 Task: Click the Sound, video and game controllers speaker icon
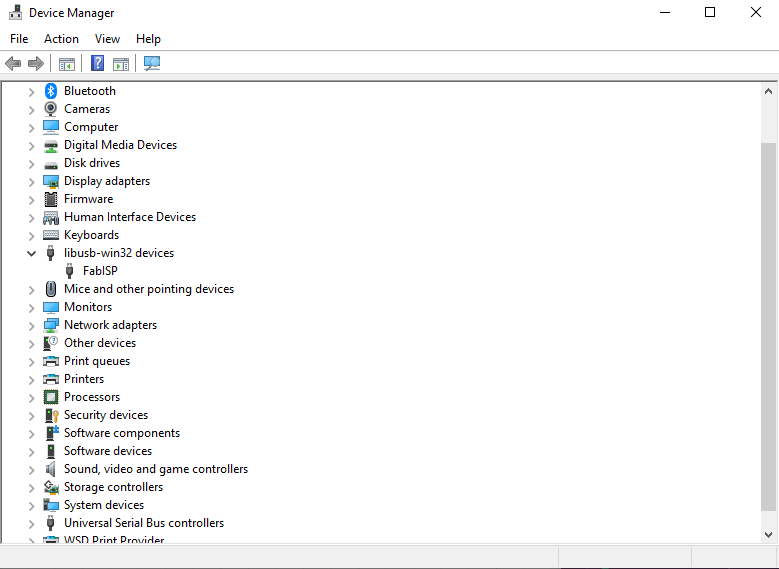click(x=51, y=469)
